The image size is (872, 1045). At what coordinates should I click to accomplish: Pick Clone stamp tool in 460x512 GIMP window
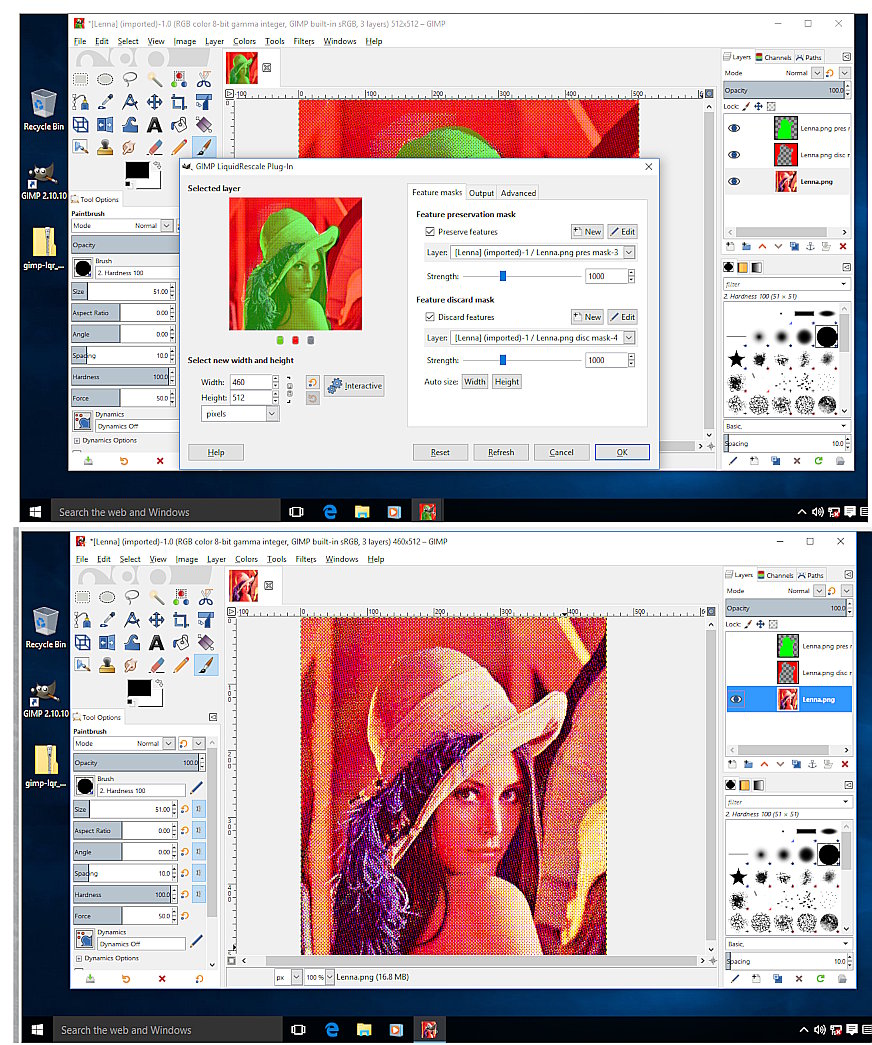point(107,665)
